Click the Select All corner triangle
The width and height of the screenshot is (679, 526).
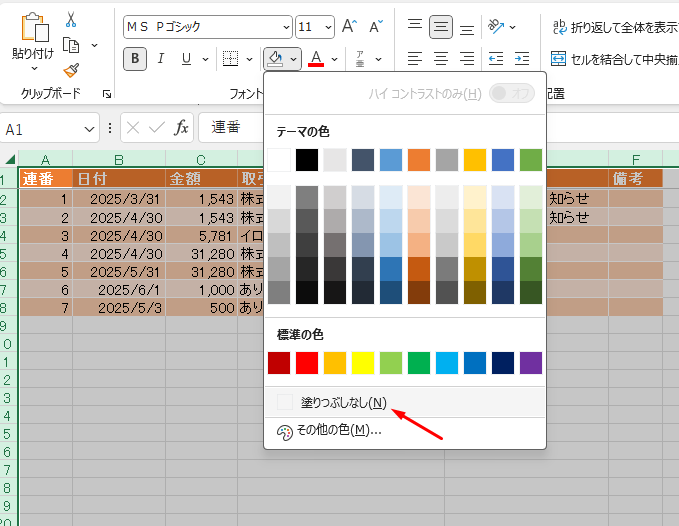[x=10, y=159]
